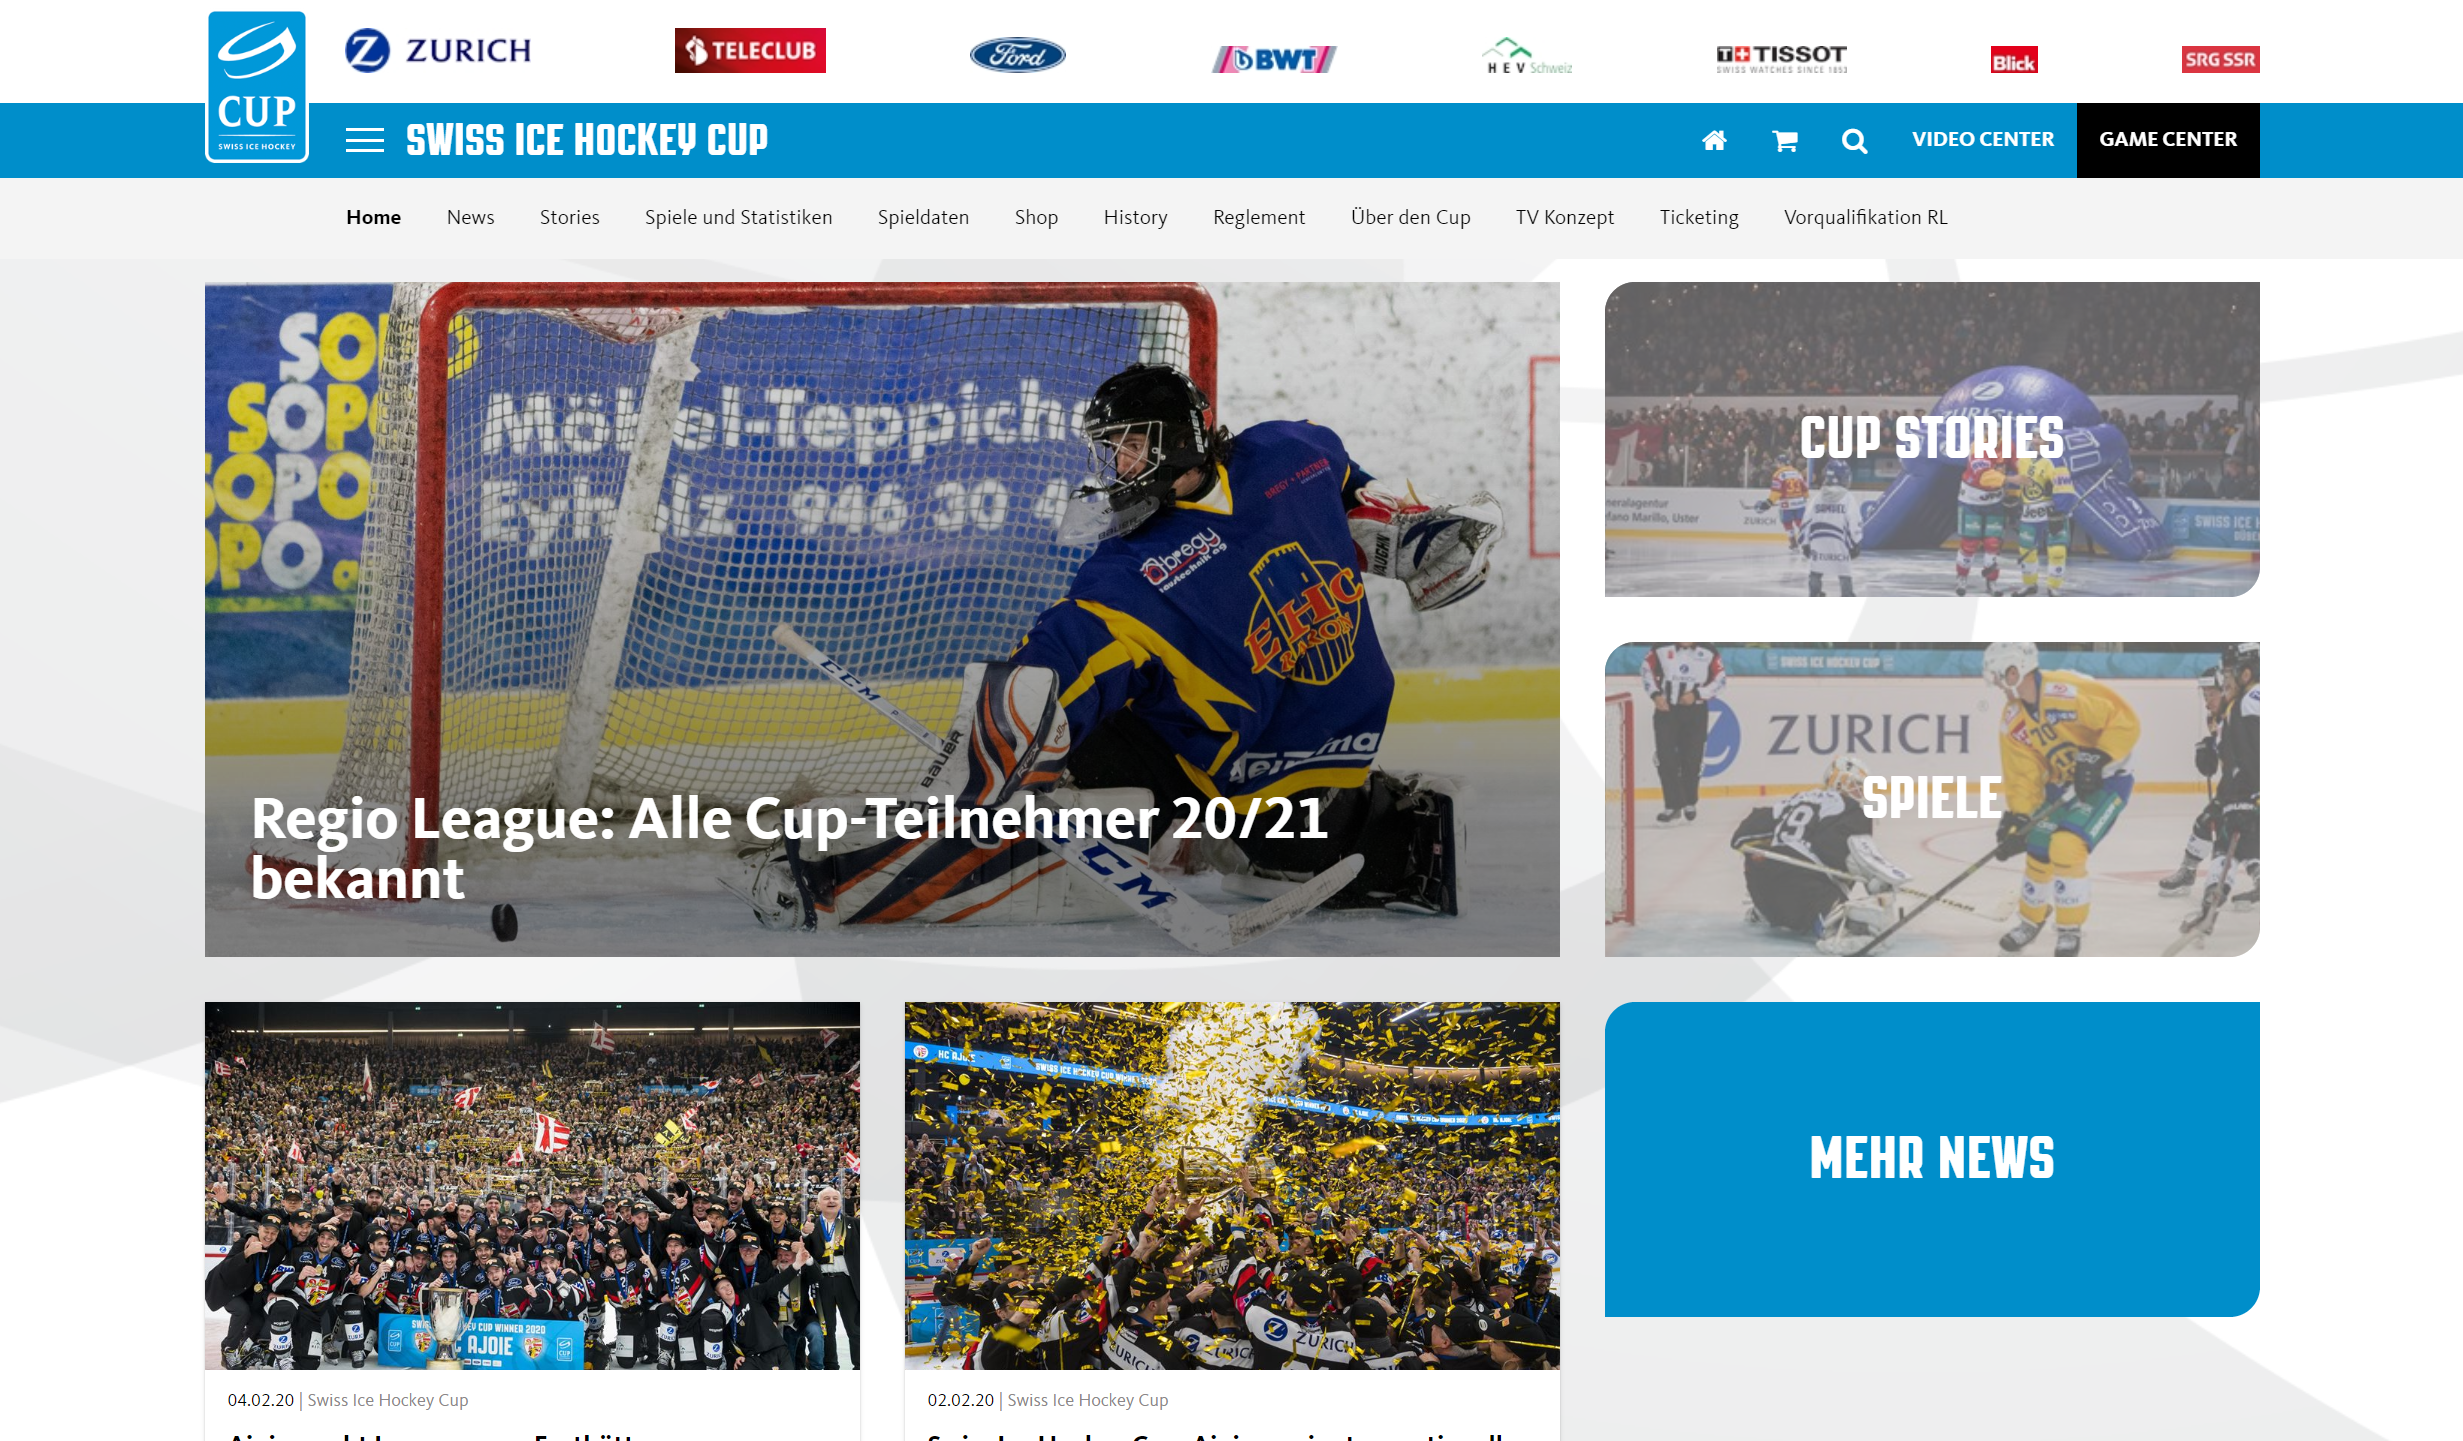The width and height of the screenshot is (2463, 1441).
Task: Open the Cup Stories tile
Action: tap(1932, 439)
